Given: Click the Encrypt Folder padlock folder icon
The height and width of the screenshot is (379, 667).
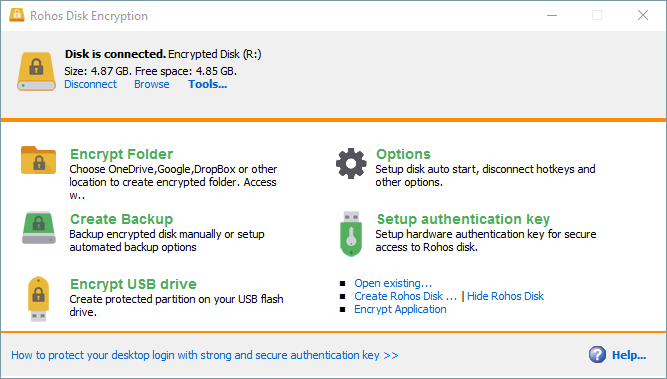Looking at the screenshot, I should tap(38, 160).
